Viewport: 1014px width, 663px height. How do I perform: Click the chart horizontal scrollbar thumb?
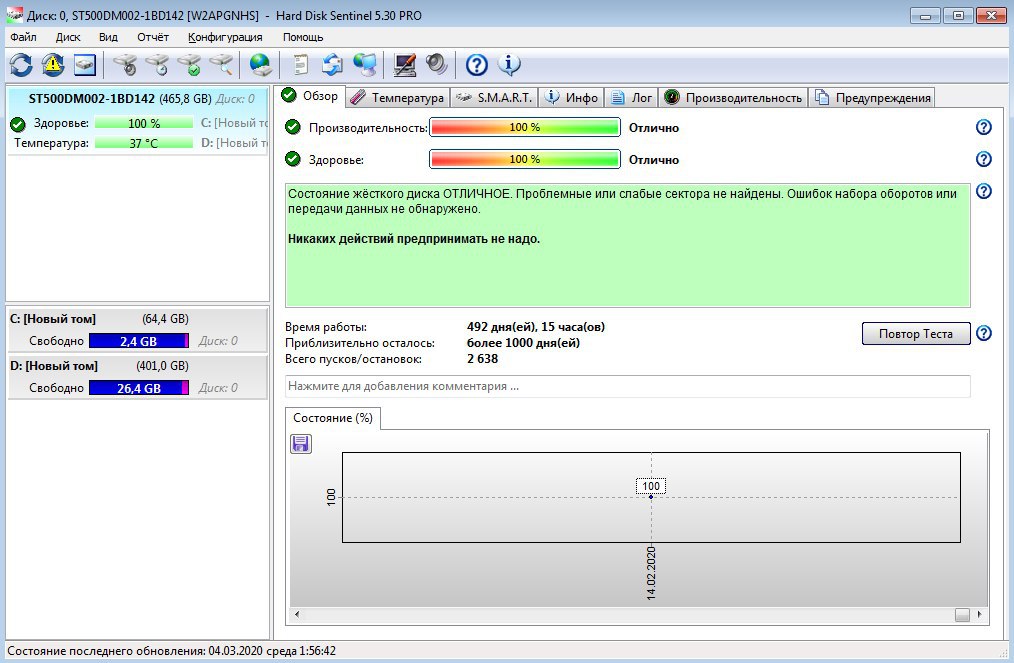[962, 614]
